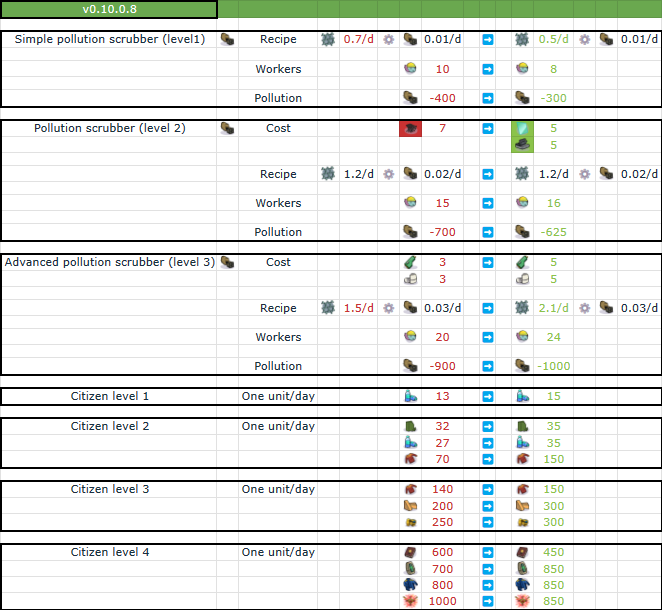This screenshot has width=662, height=610.
Task: Select the red 13 citizen value
Action: coord(442,396)
